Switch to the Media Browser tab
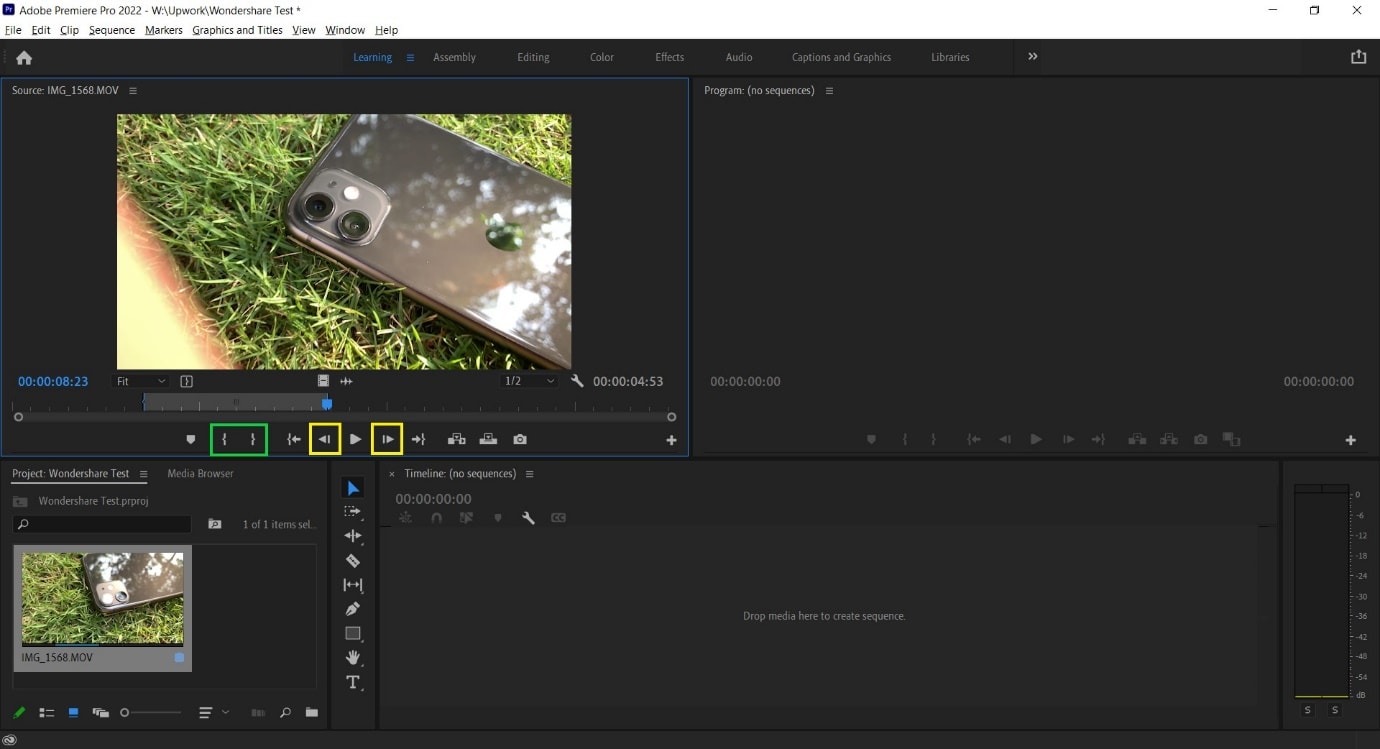1380x749 pixels. (x=200, y=474)
